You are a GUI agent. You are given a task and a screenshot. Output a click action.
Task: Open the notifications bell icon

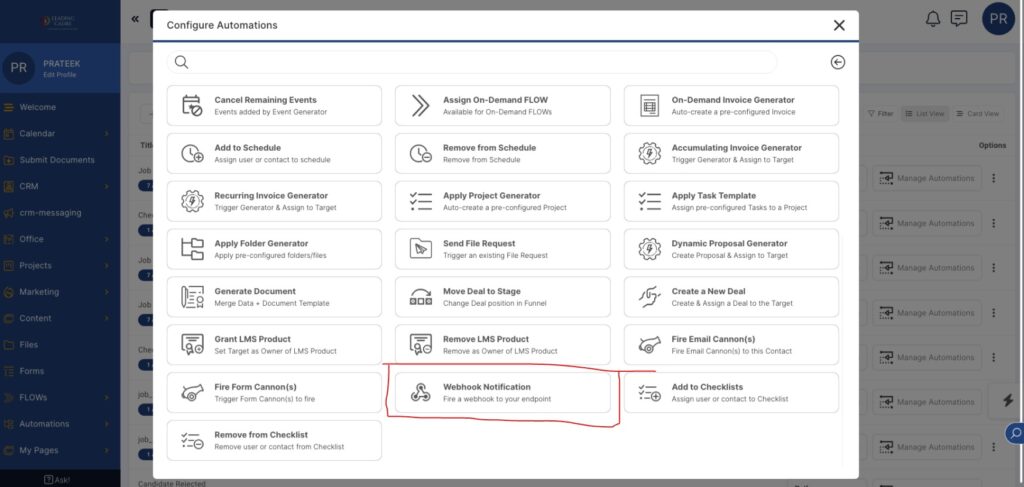(933, 19)
